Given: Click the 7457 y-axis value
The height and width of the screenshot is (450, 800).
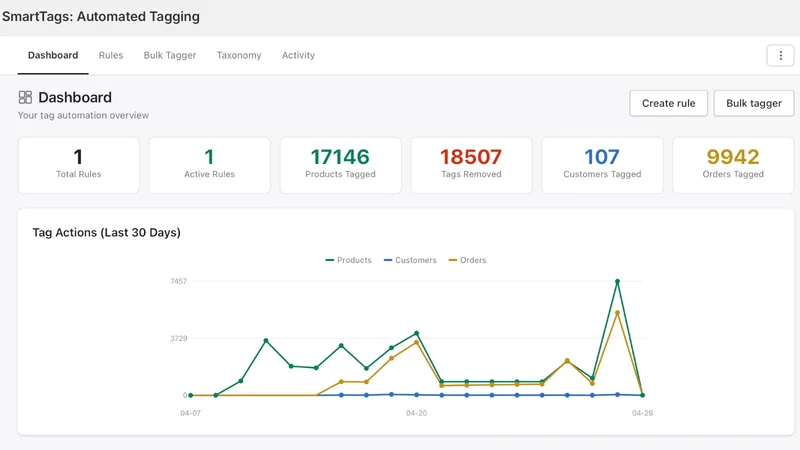Looking at the screenshot, I should pos(179,281).
